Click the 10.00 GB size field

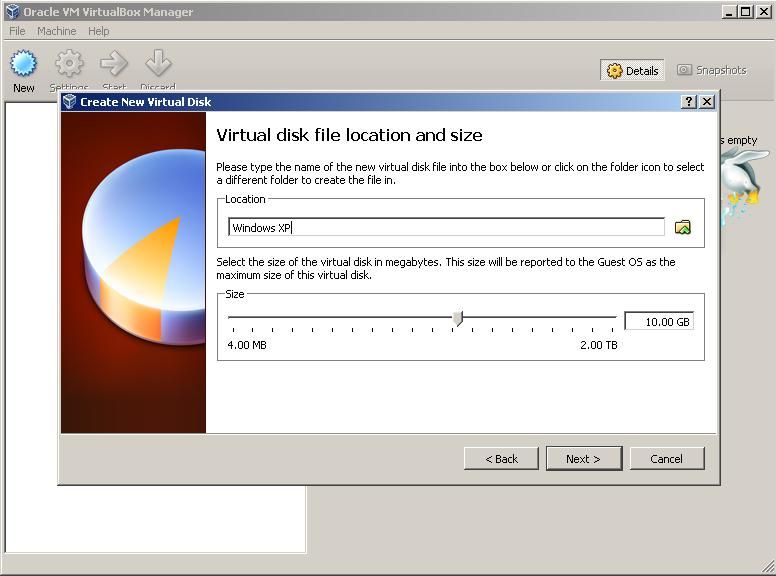[659, 322]
